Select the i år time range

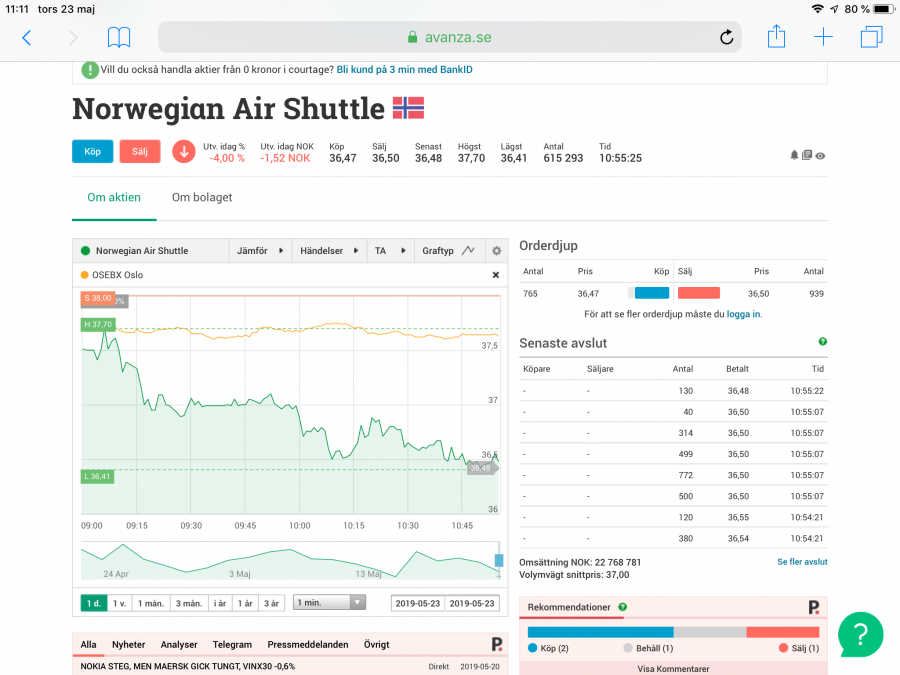click(x=220, y=603)
